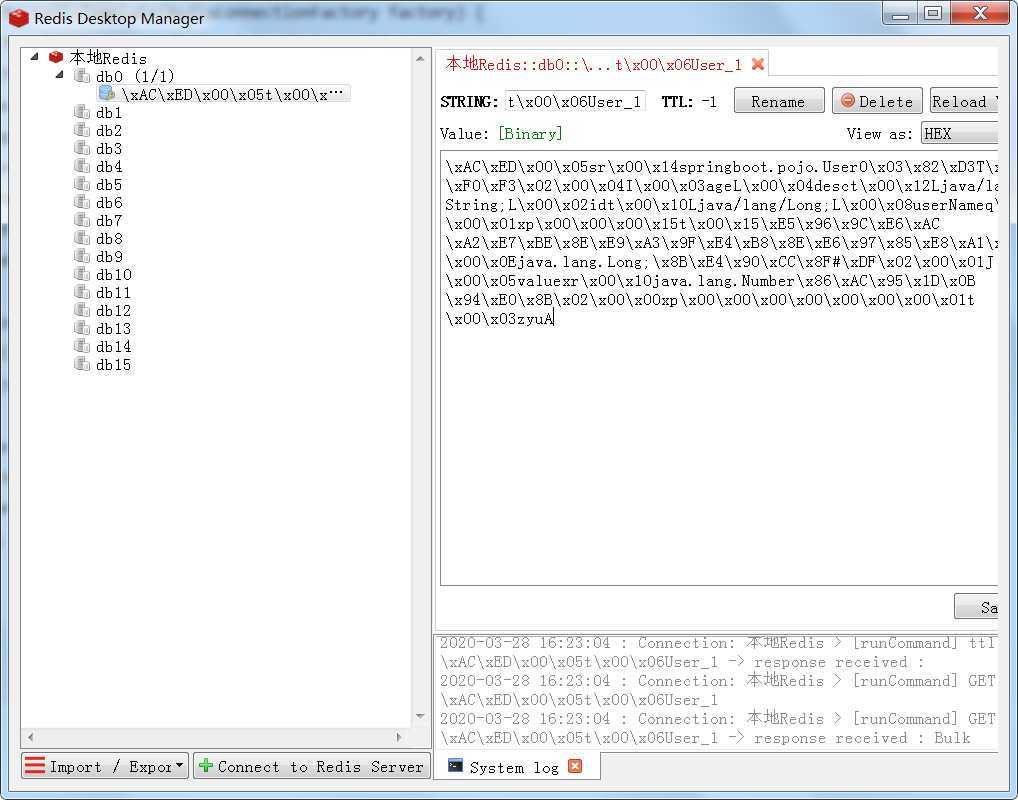Connect to Redis Server
This screenshot has height=800, width=1018.
[312, 766]
